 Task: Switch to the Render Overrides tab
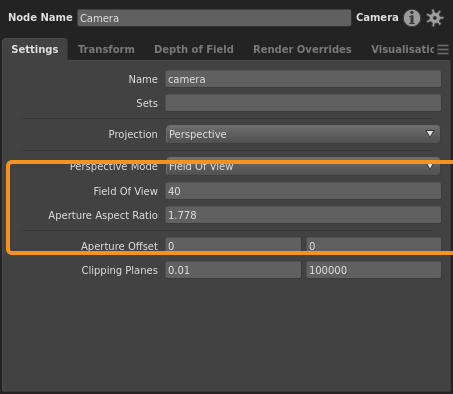point(302,49)
